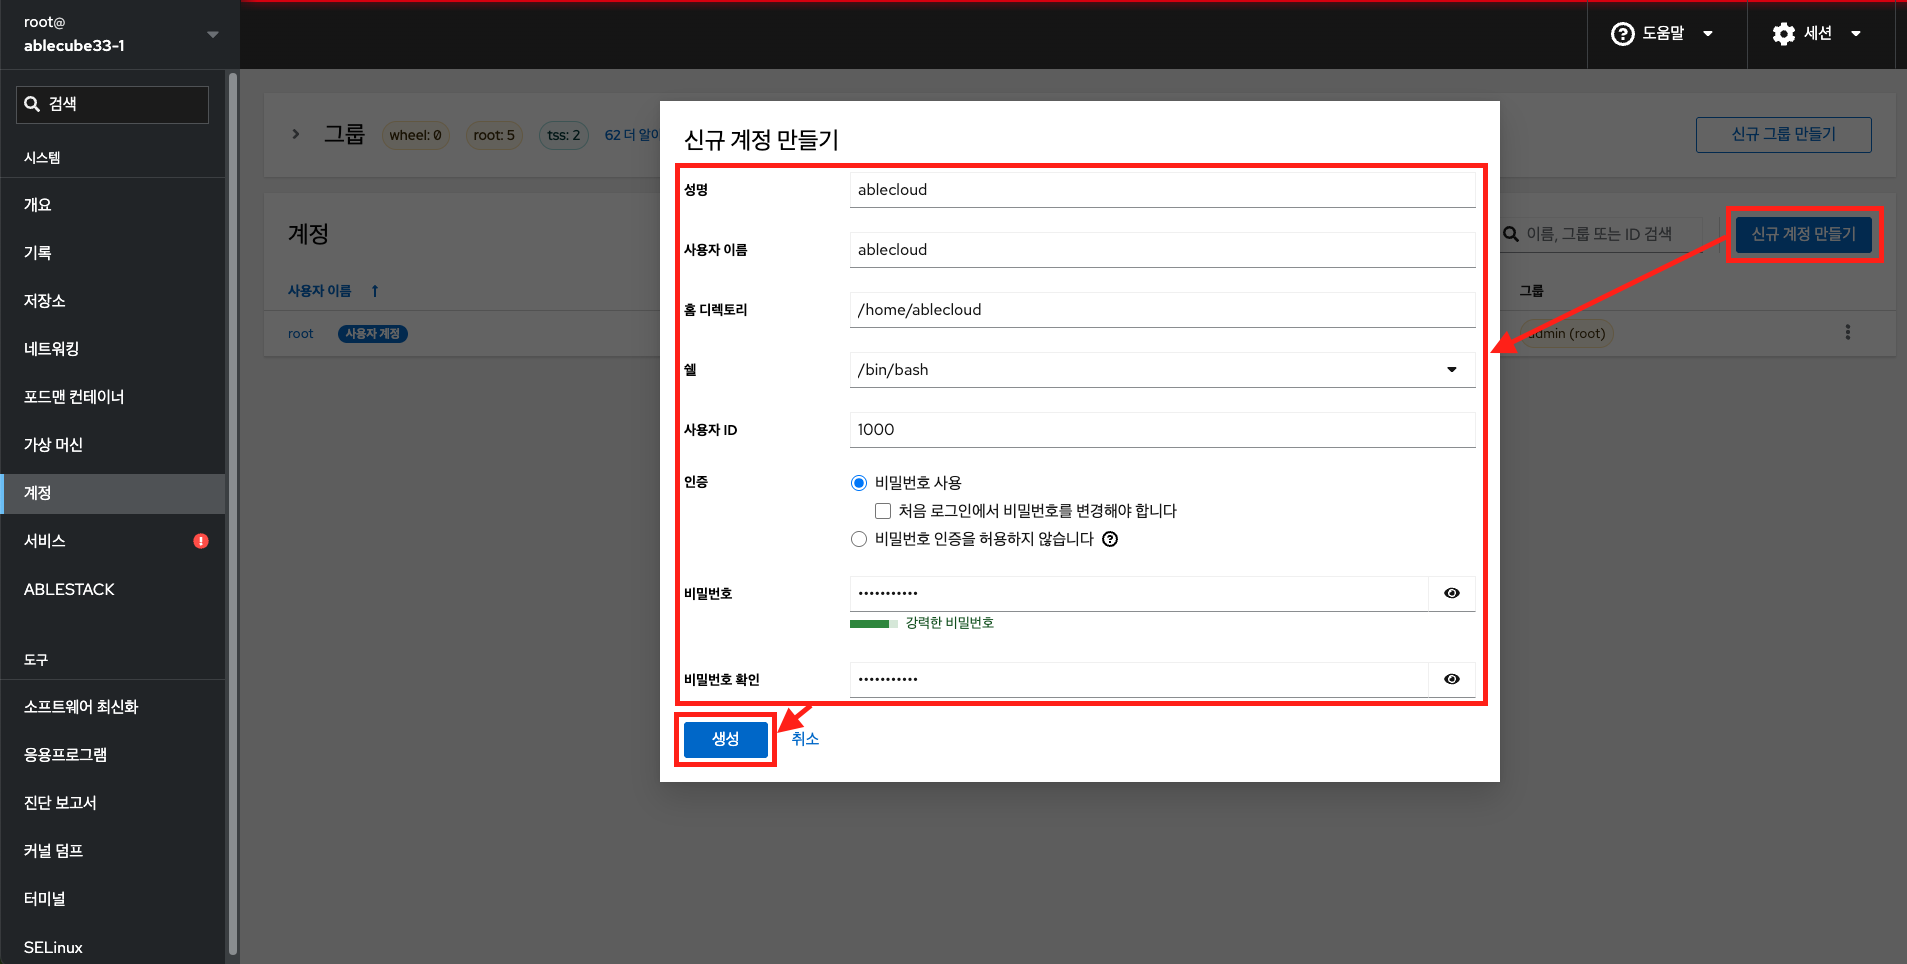Open 가상 머신 in the sidebar

point(53,445)
